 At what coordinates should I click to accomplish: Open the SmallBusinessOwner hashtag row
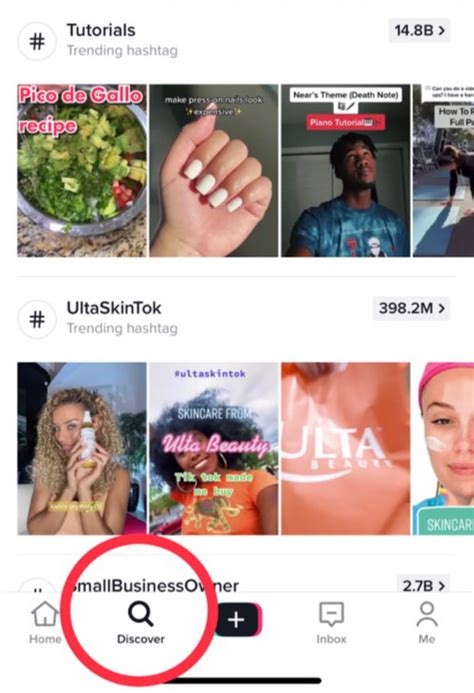(233, 584)
